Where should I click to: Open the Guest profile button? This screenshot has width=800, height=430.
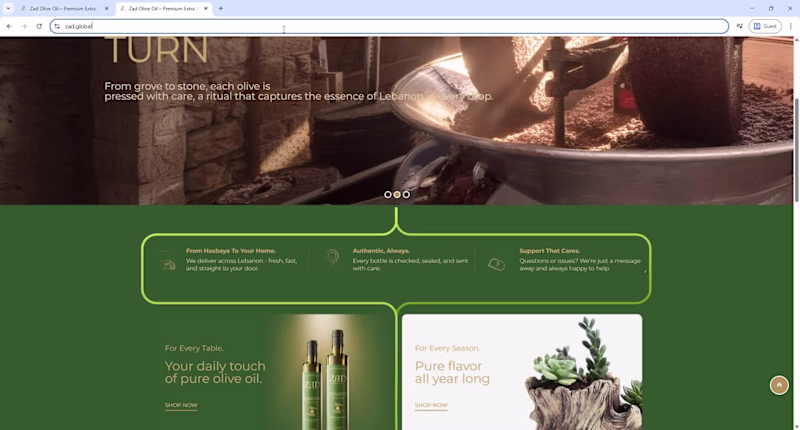(x=765, y=26)
